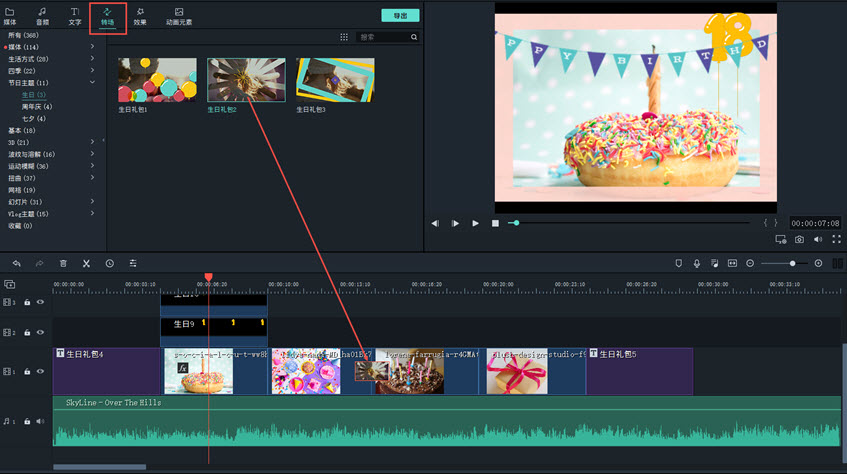This screenshot has height=474, width=847.
Task: Expand the Vlog主题 (15) category arrow
Action: (x=92, y=213)
